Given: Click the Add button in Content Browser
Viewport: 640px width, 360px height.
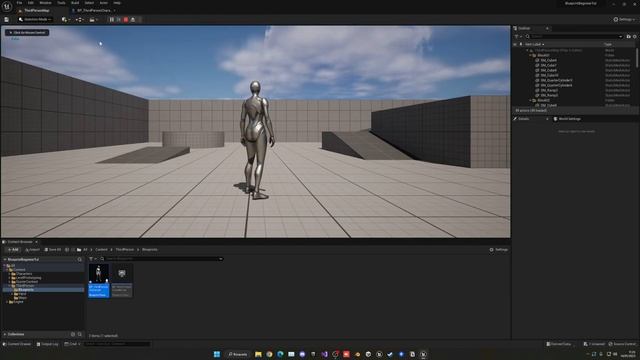Looking at the screenshot, I should tap(13, 250).
